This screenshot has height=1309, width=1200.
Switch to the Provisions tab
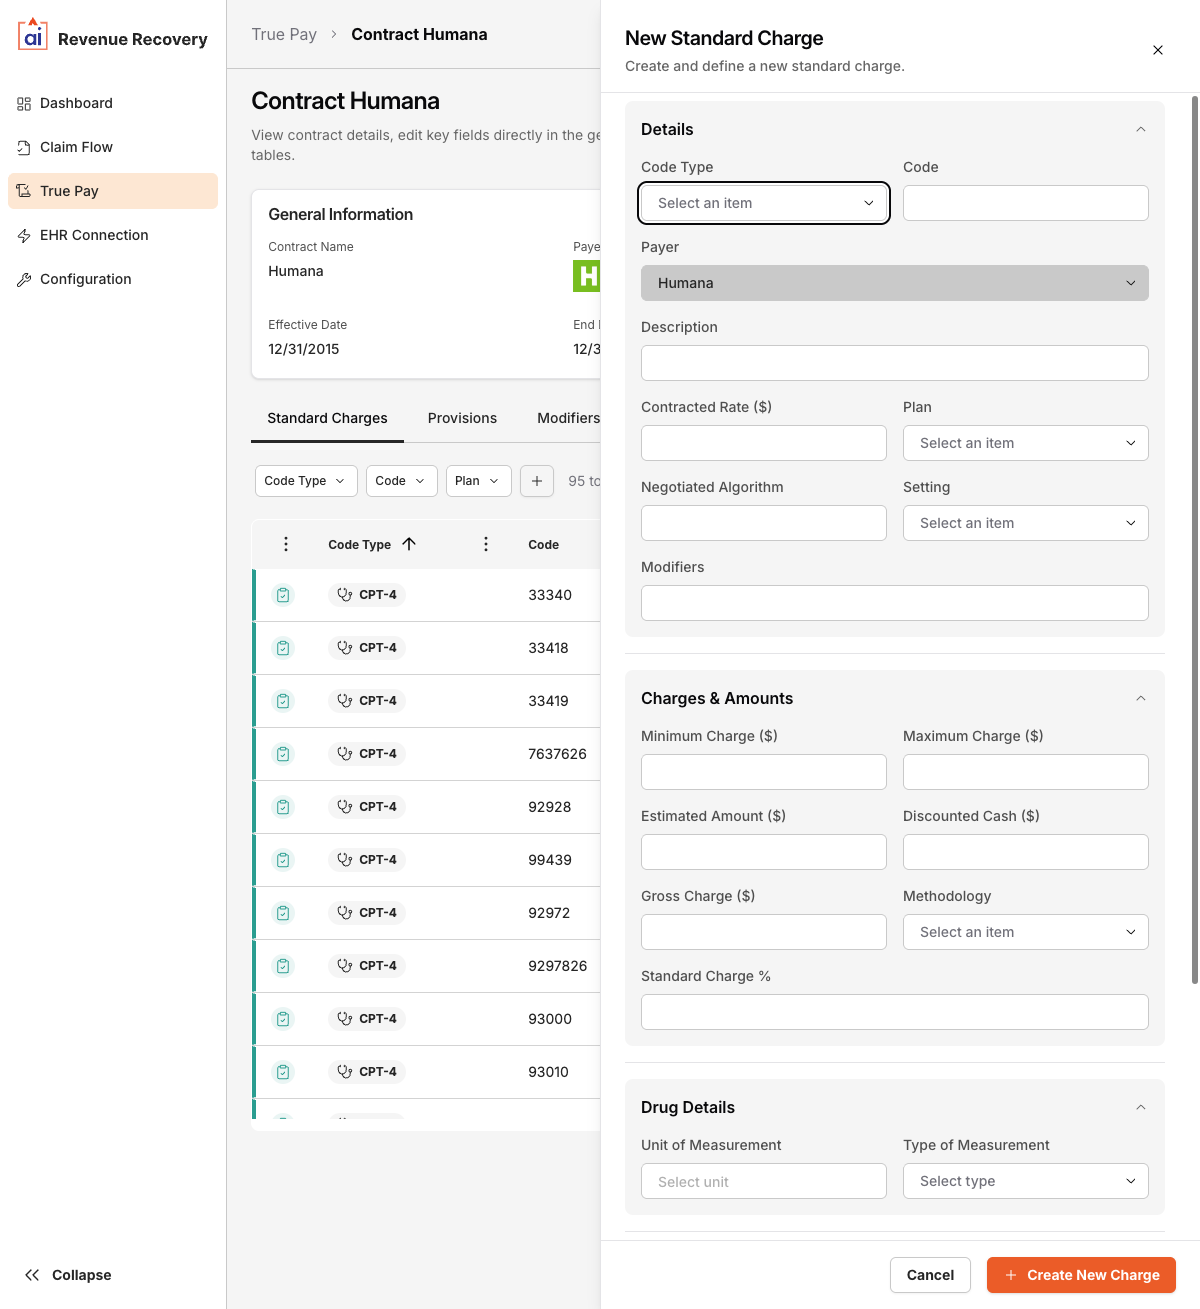click(462, 418)
